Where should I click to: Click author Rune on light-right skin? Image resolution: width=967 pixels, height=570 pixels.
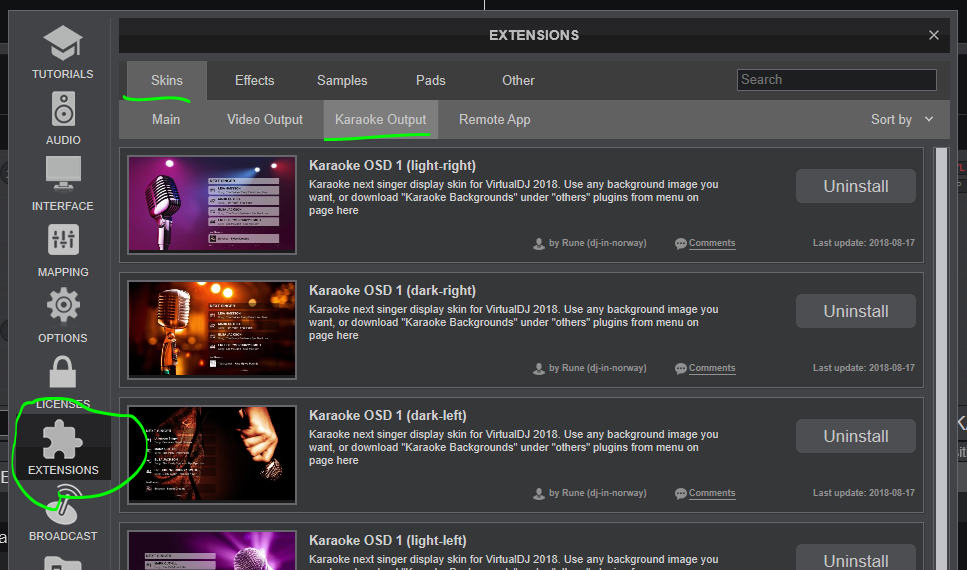[x=598, y=243]
